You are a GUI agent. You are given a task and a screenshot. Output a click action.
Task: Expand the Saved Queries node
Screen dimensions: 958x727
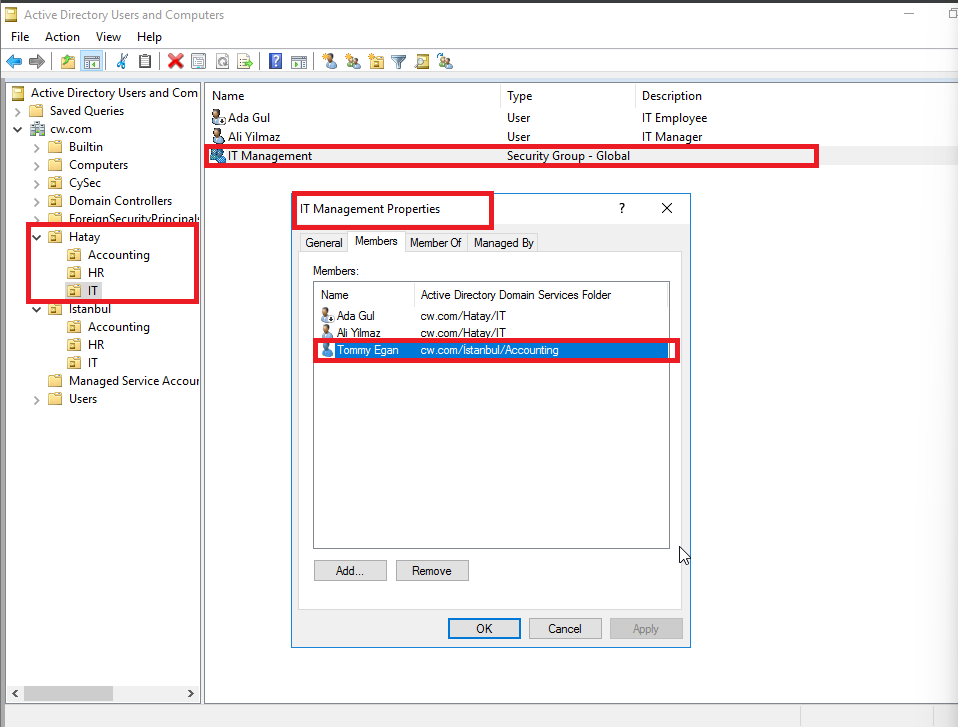pos(18,111)
